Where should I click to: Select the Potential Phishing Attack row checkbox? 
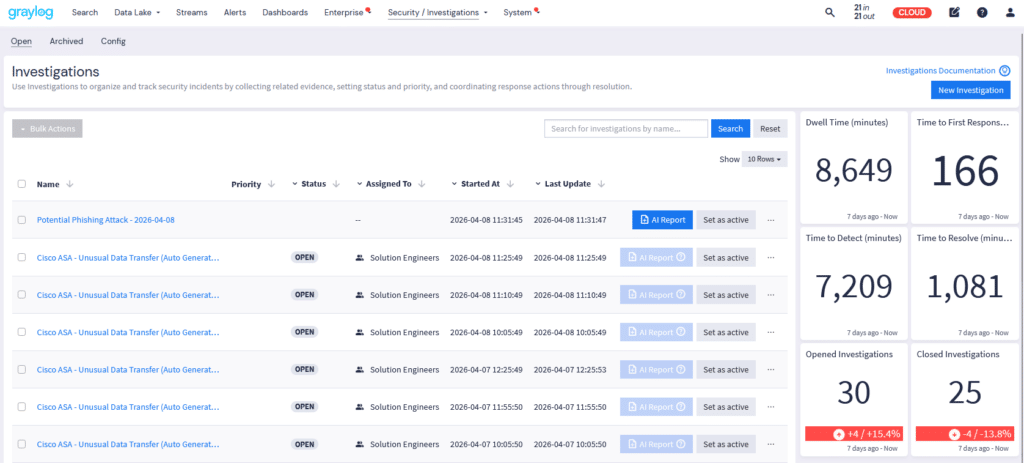(22, 220)
